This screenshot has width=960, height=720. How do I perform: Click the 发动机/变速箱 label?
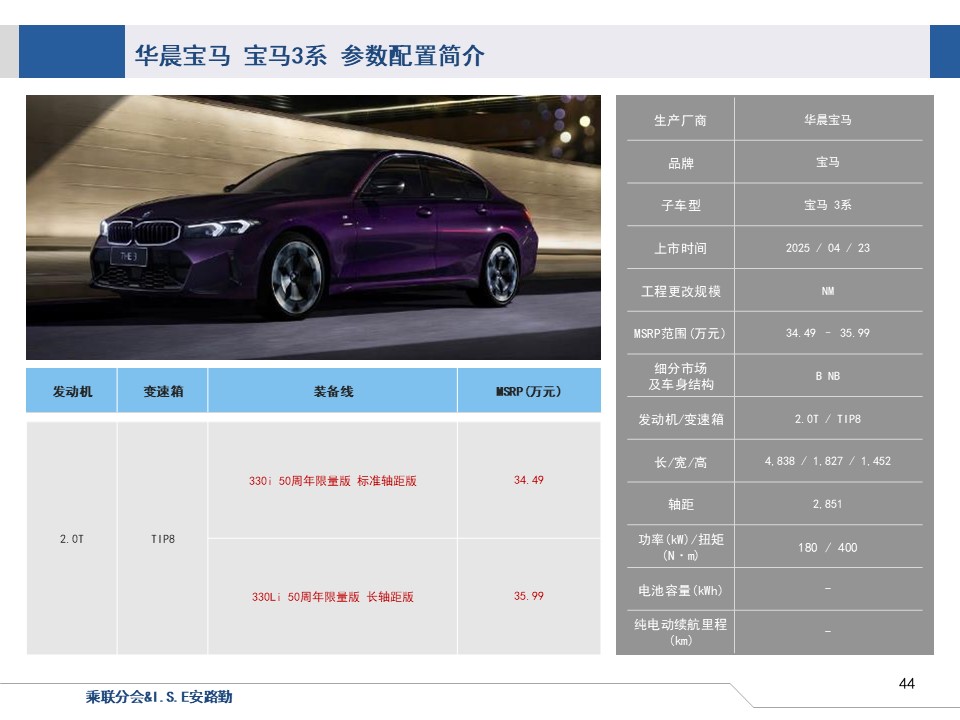(x=680, y=419)
